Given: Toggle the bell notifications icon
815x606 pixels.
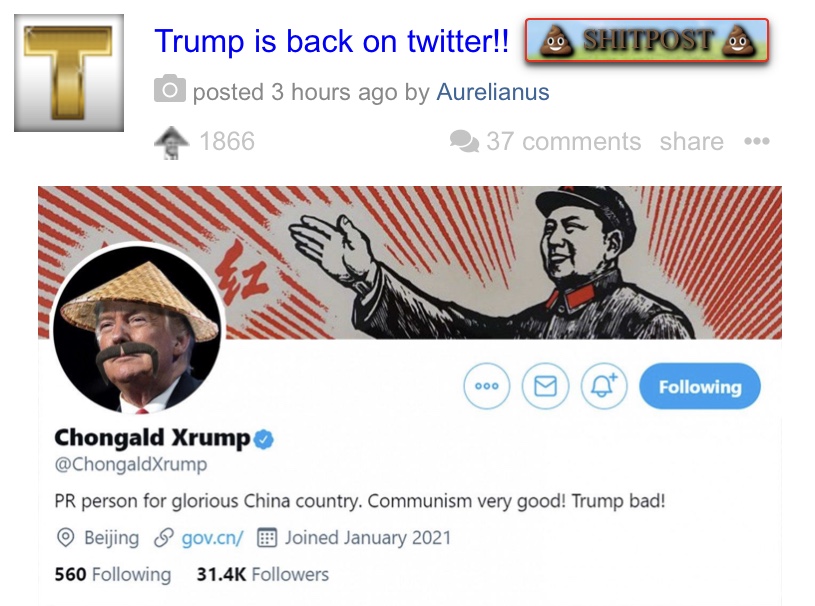Looking at the screenshot, I should [604, 386].
